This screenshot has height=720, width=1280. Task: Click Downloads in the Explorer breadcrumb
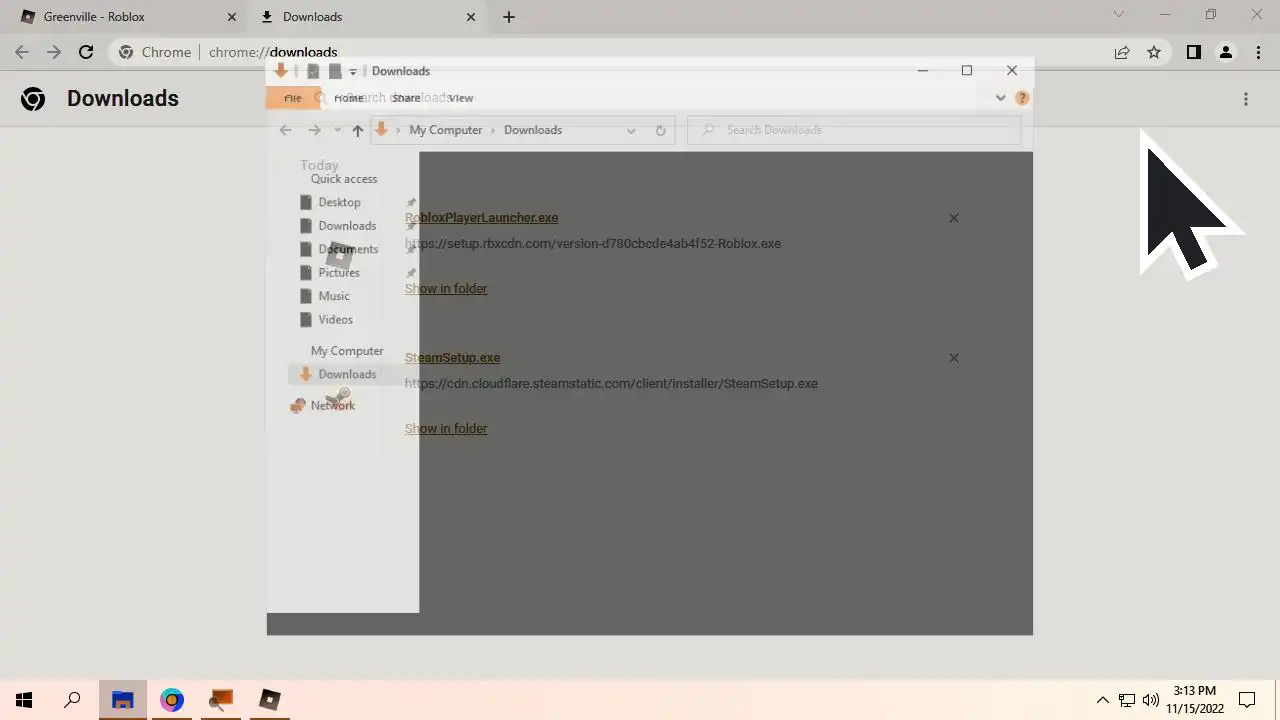(533, 130)
